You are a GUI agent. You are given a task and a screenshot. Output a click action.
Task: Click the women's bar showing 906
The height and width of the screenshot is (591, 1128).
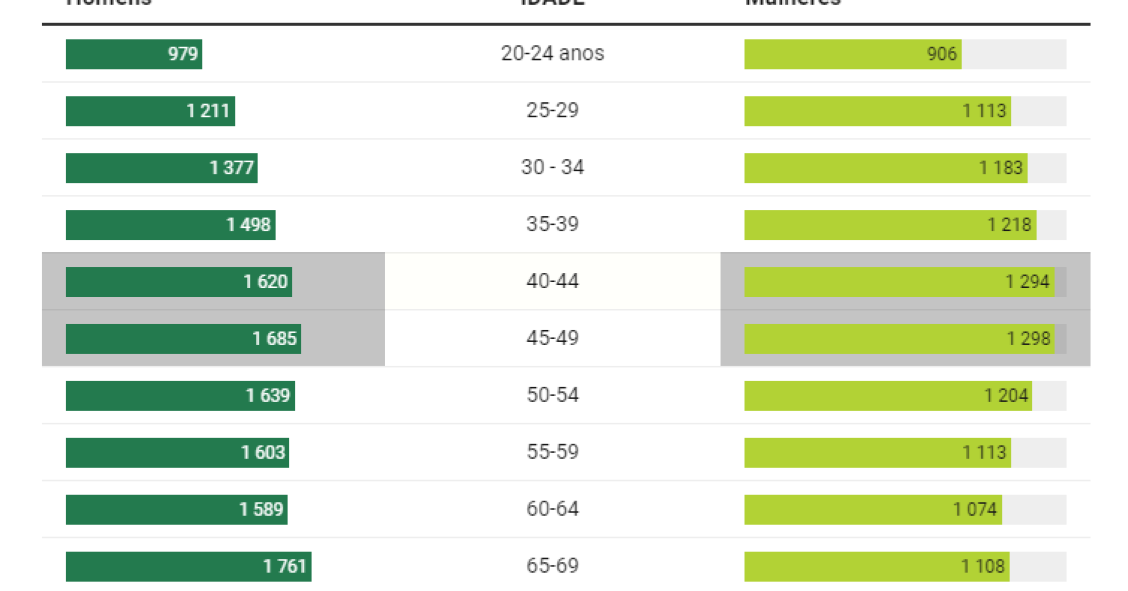coord(853,54)
